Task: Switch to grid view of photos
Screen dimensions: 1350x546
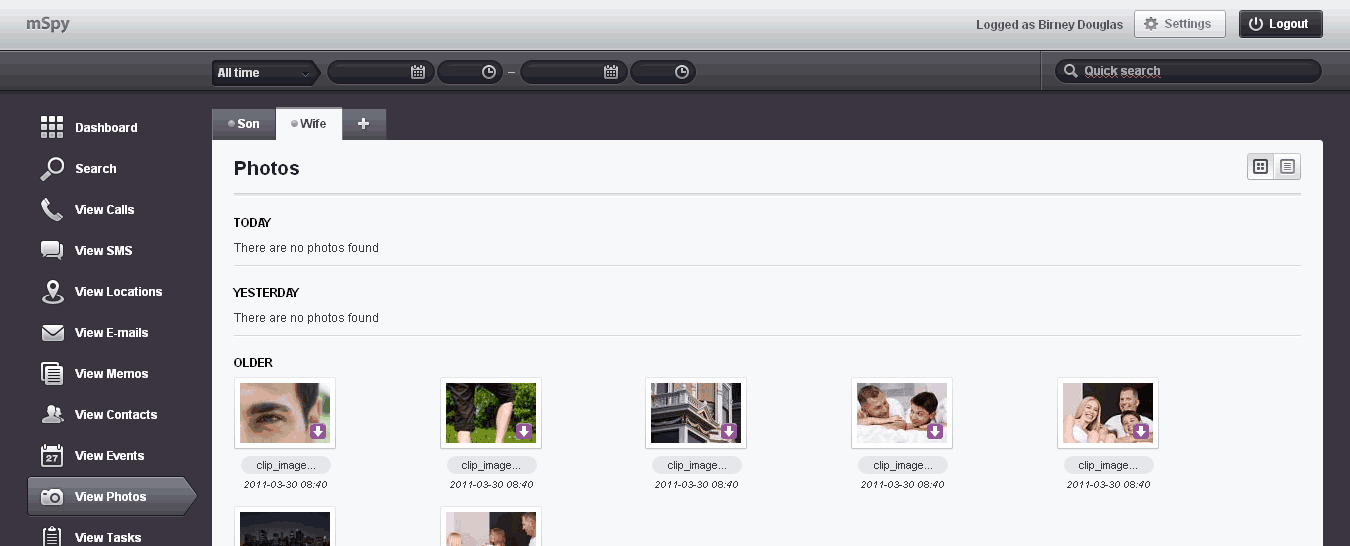Action: (x=1260, y=167)
